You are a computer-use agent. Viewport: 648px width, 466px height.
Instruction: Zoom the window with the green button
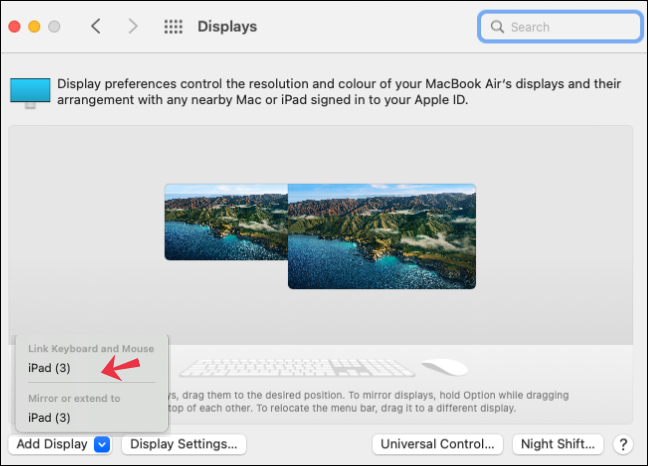pos(54,26)
